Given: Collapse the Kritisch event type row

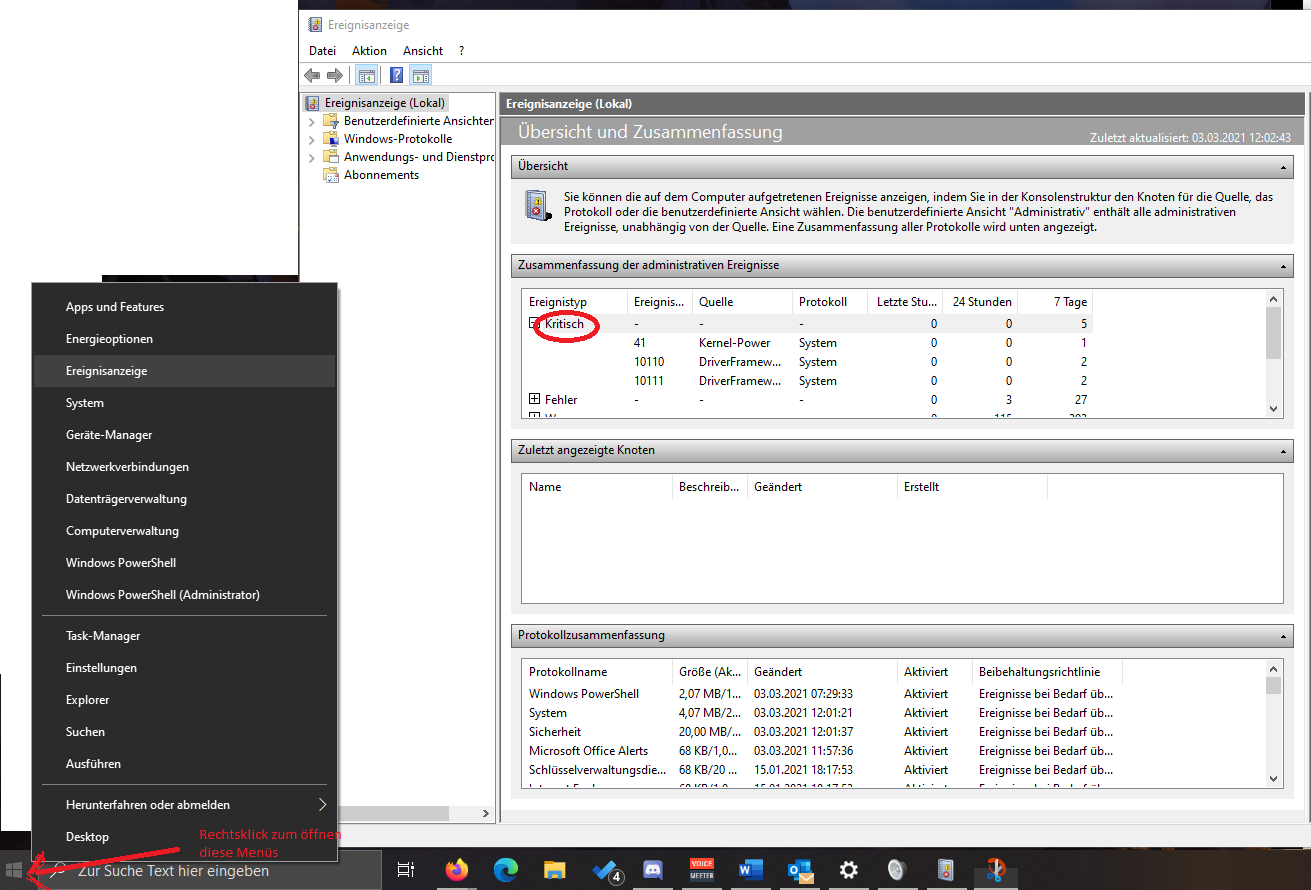Looking at the screenshot, I should [x=534, y=324].
